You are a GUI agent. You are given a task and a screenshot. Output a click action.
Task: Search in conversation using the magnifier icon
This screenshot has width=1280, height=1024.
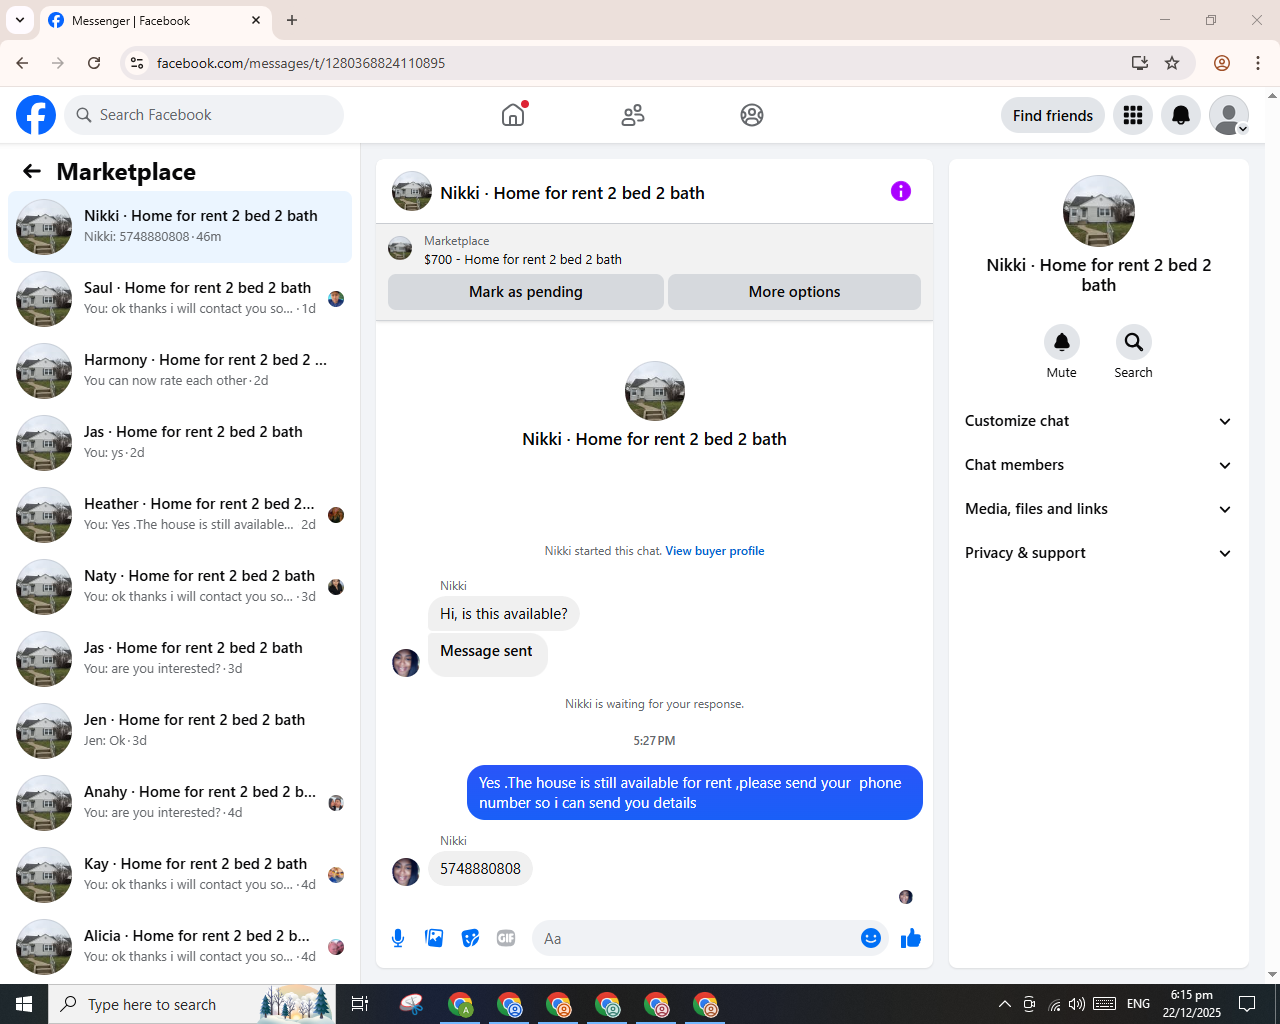(x=1134, y=342)
